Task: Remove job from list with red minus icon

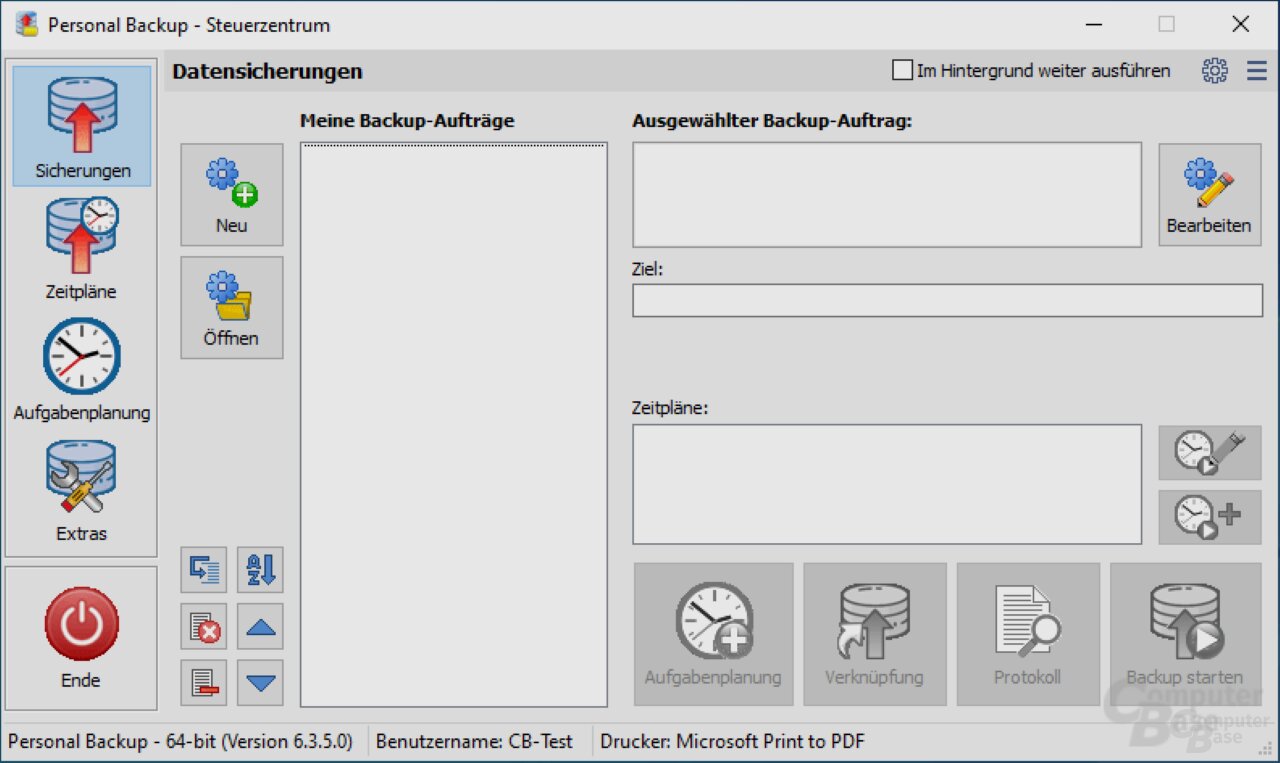Action: (x=203, y=682)
